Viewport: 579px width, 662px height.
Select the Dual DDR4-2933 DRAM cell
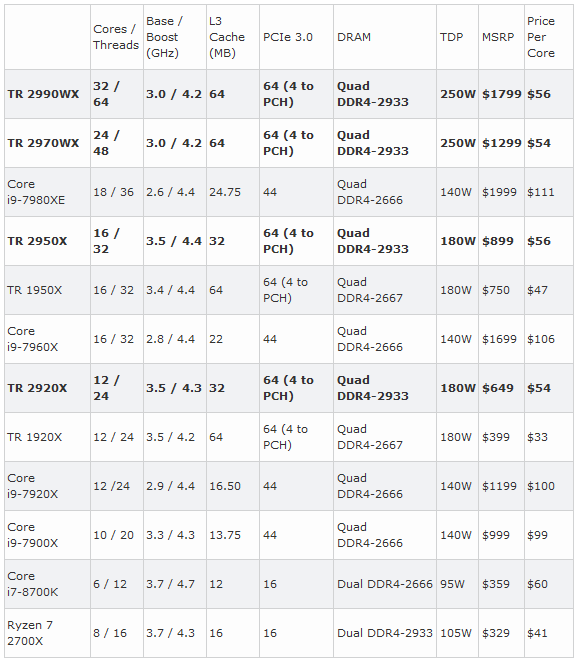pos(385,633)
